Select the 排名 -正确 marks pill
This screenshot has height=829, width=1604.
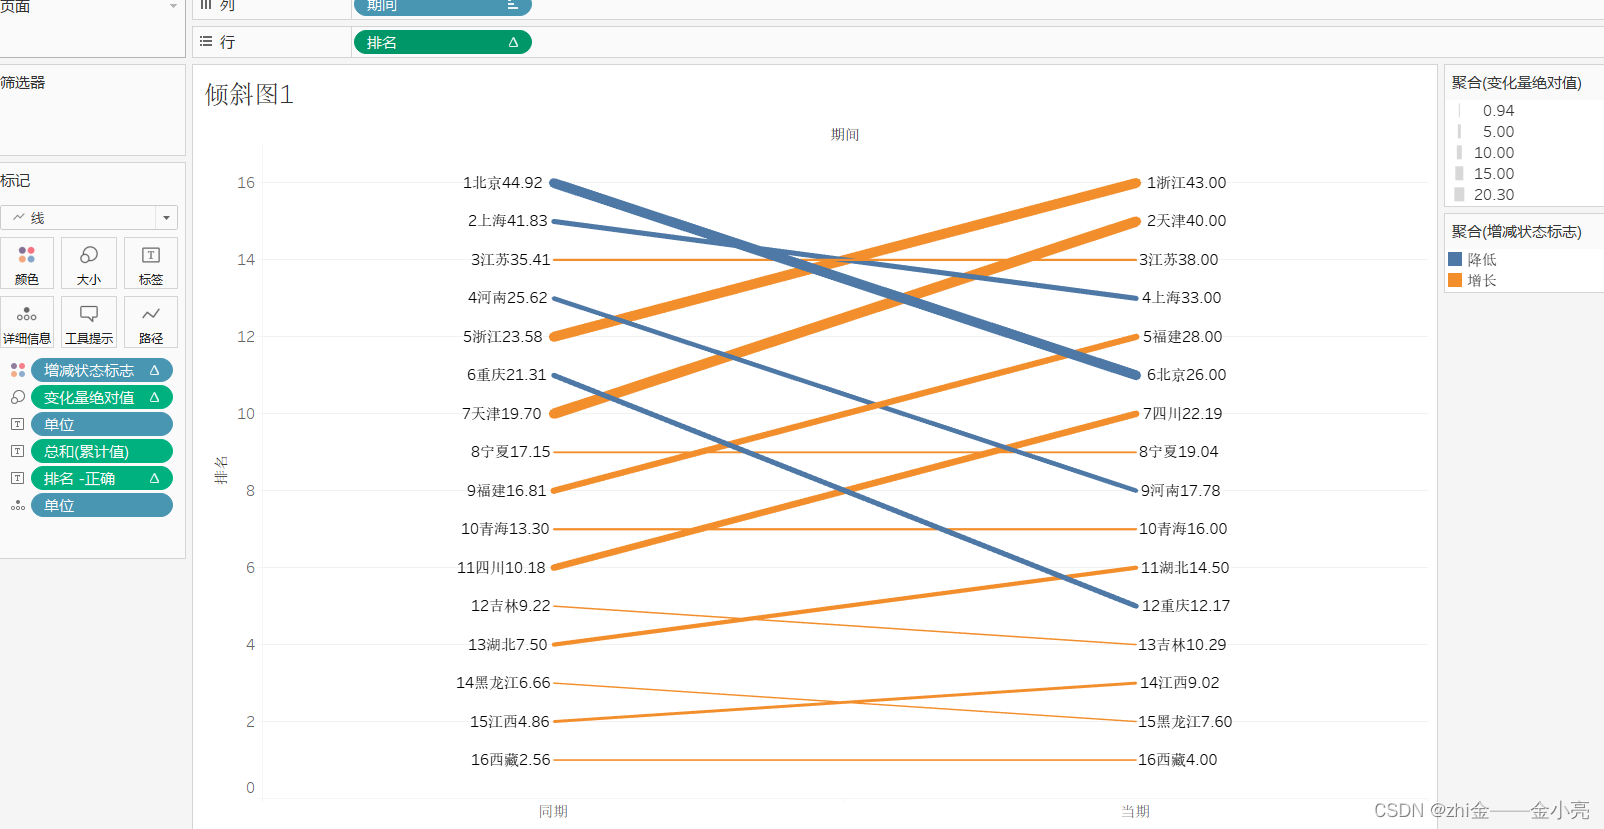(102, 478)
